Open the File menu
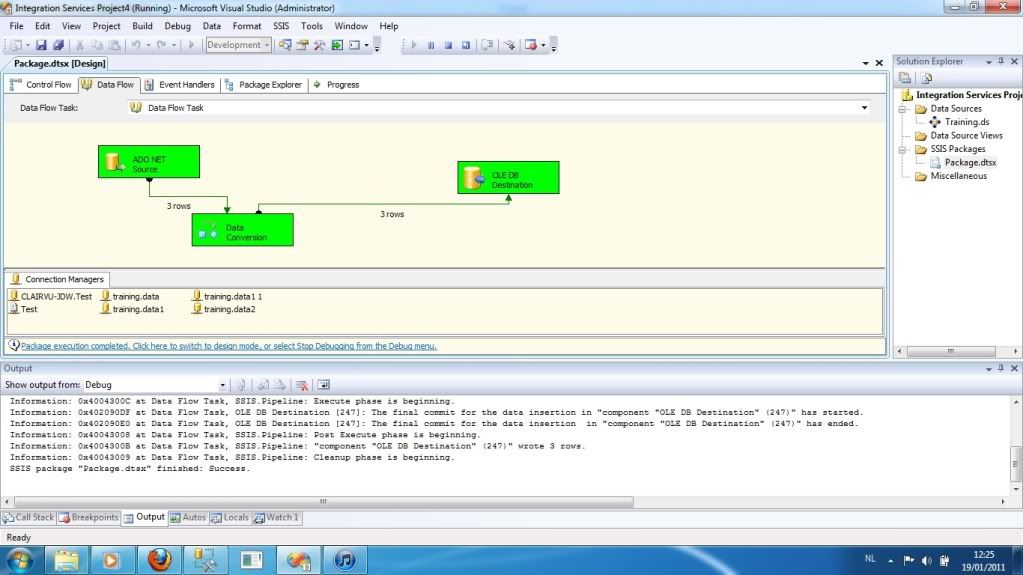1023x575 pixels. pyautogui.click(x=16, y=26)
